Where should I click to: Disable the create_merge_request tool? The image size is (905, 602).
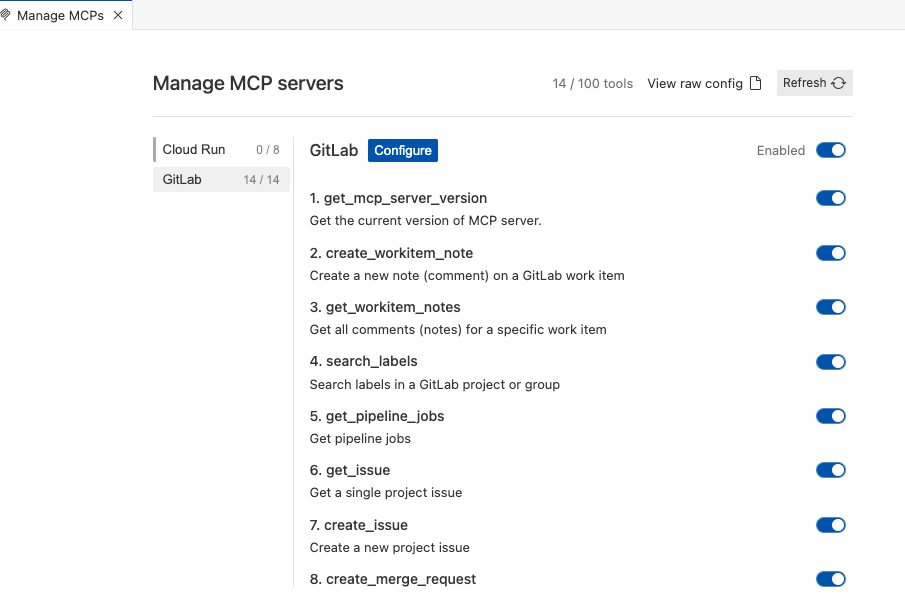click(830, 579)
